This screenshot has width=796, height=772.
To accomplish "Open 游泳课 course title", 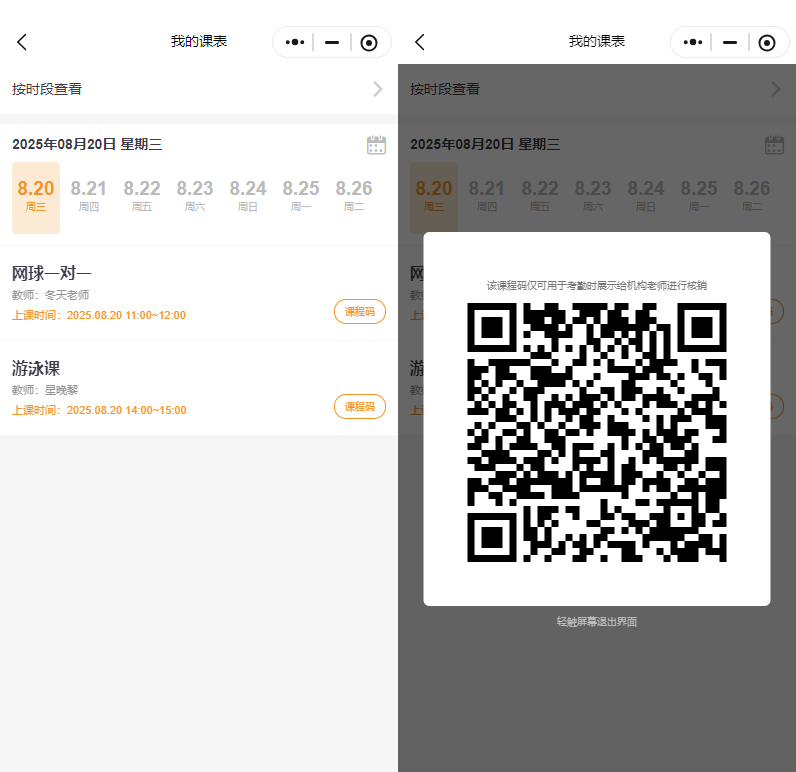I will coord(36,368).
